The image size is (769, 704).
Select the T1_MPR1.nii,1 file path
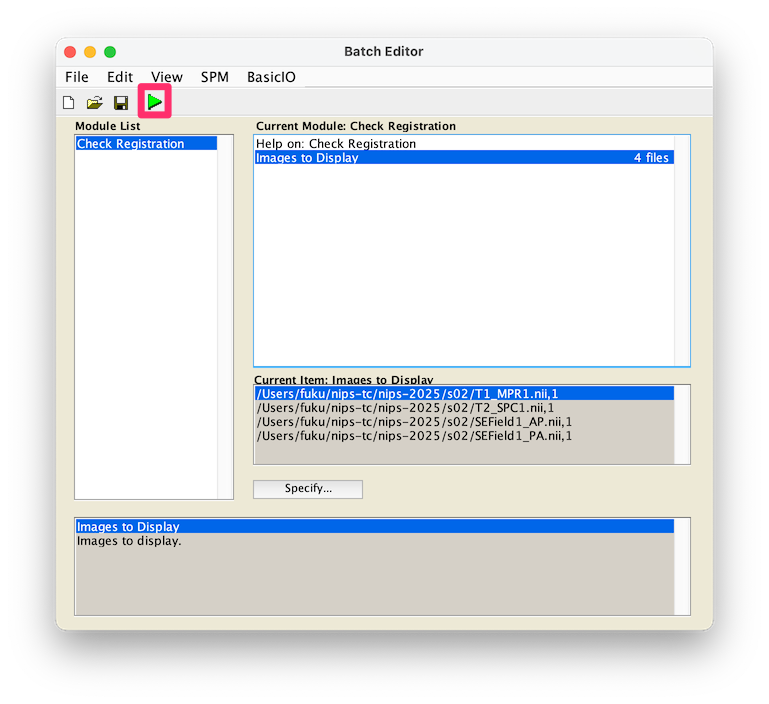pos(464,393)
